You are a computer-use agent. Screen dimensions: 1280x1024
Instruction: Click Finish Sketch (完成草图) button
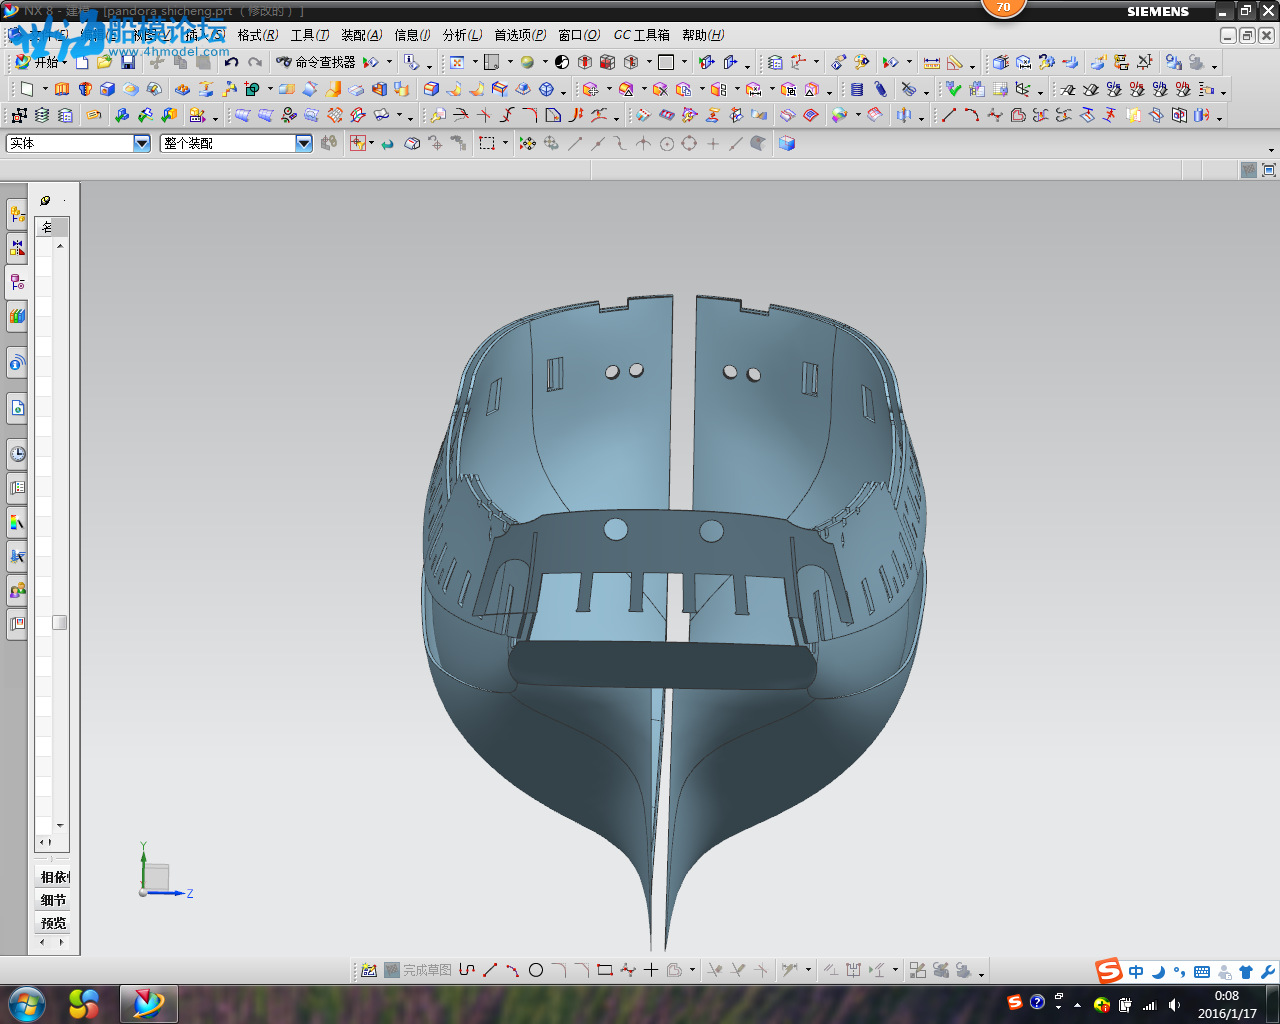coord(418,970)
